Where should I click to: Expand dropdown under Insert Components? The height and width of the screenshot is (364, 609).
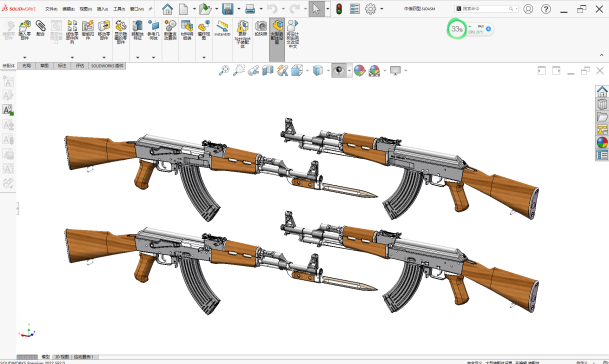coord(24,57)
